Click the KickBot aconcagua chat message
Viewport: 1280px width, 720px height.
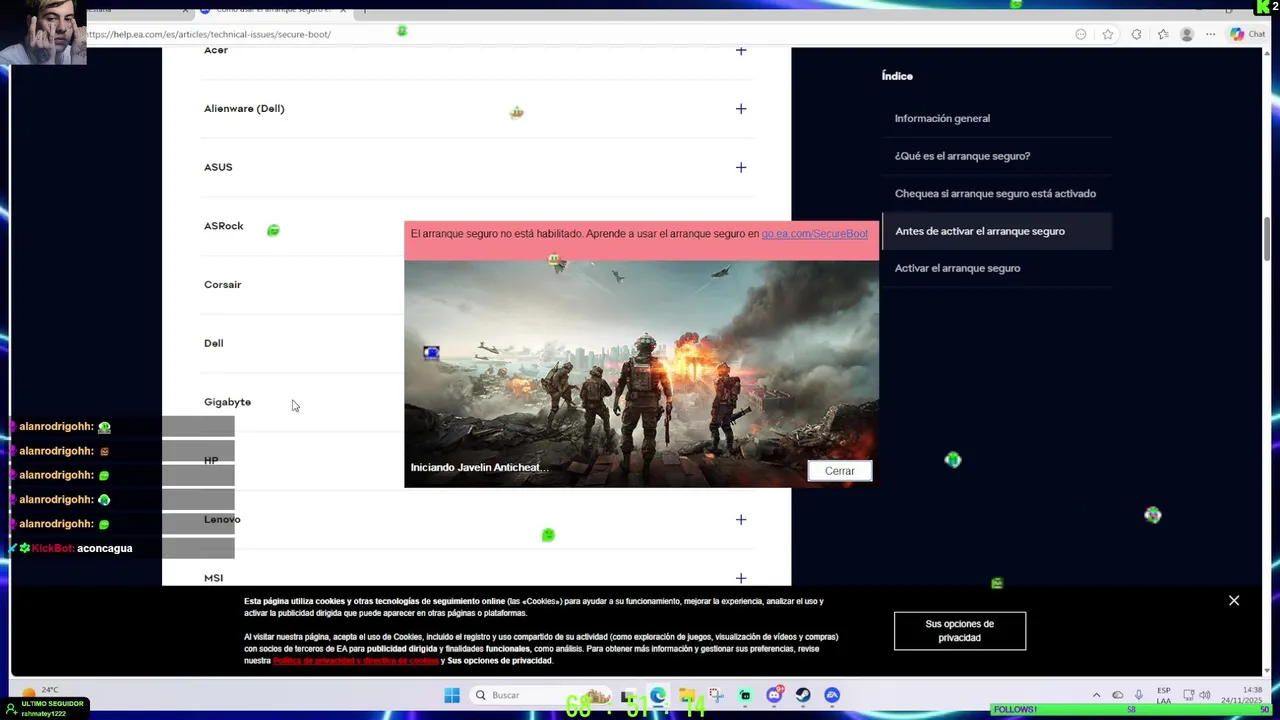(71, 548)
